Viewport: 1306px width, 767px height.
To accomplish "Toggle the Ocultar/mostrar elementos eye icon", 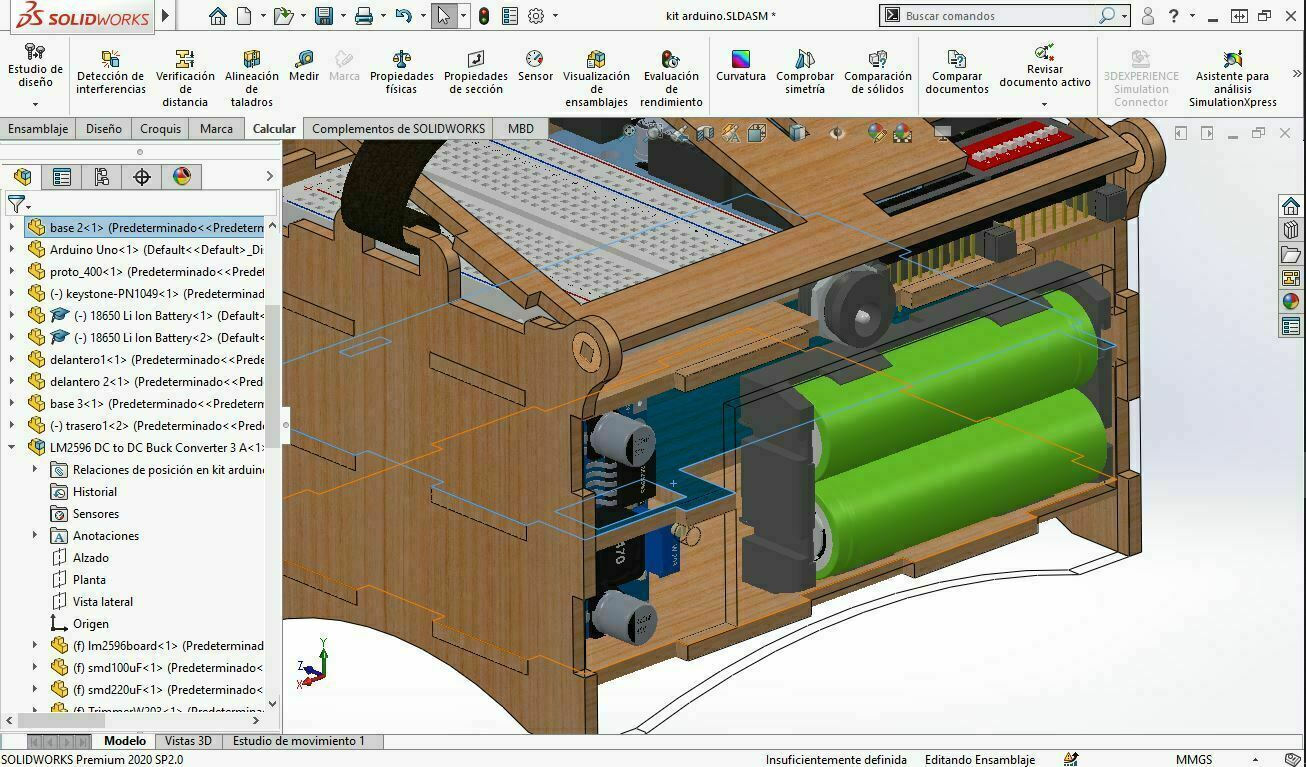I will (x=838, y=132).
